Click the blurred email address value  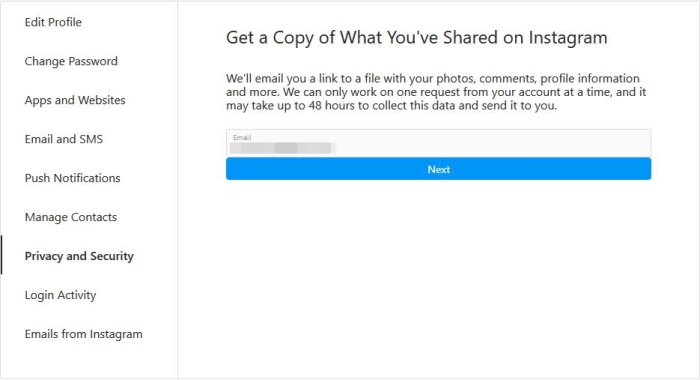[283, 148]
